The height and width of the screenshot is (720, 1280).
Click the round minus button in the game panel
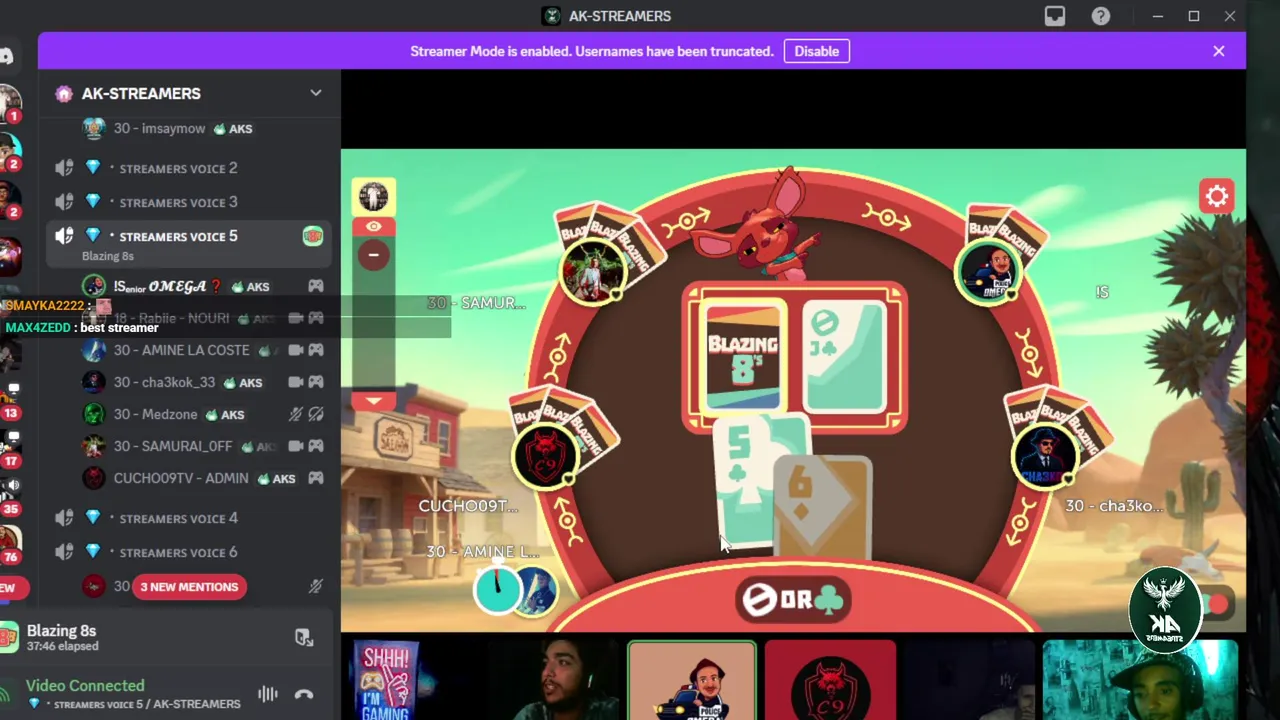(373, 255)
